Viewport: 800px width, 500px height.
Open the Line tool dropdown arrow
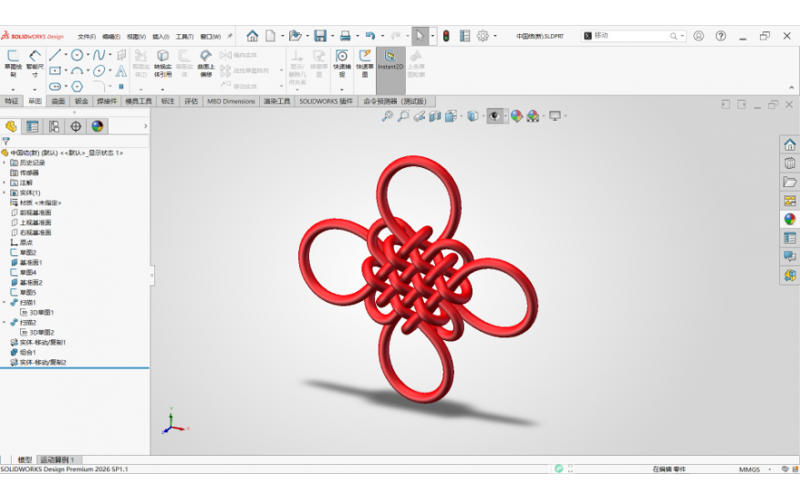pyautogui.click(x=66, y=55)
